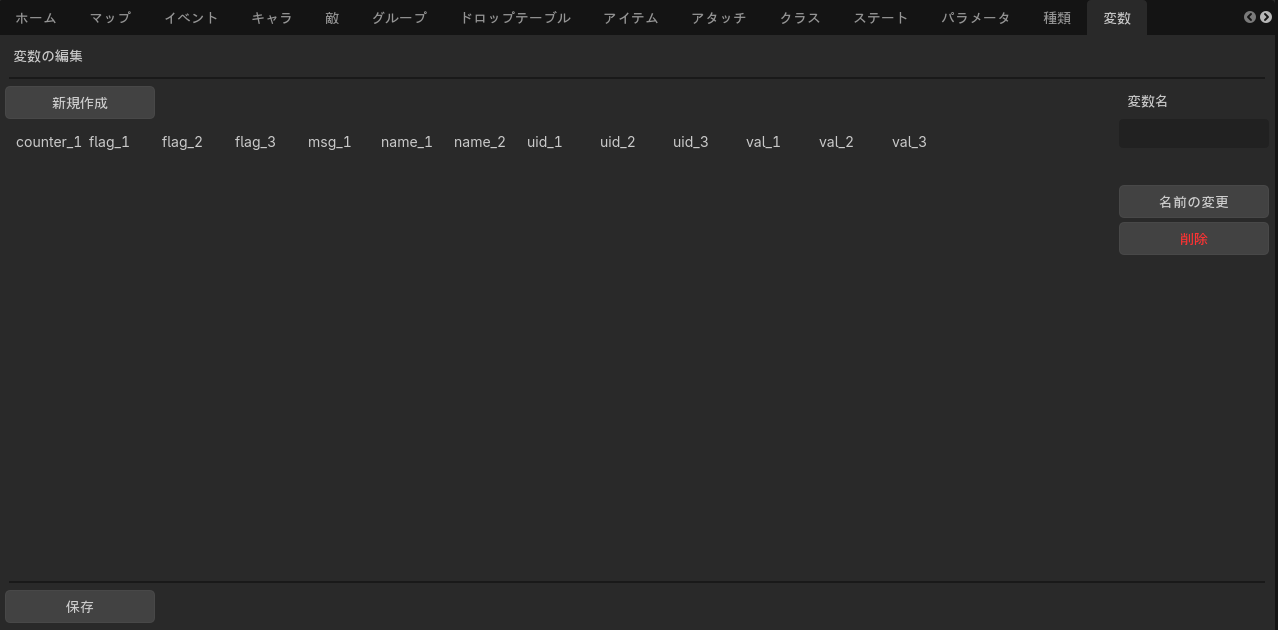Click the red 削除 button
Viewport: 1278px width, 630px height.
[x=1194, y=239]
